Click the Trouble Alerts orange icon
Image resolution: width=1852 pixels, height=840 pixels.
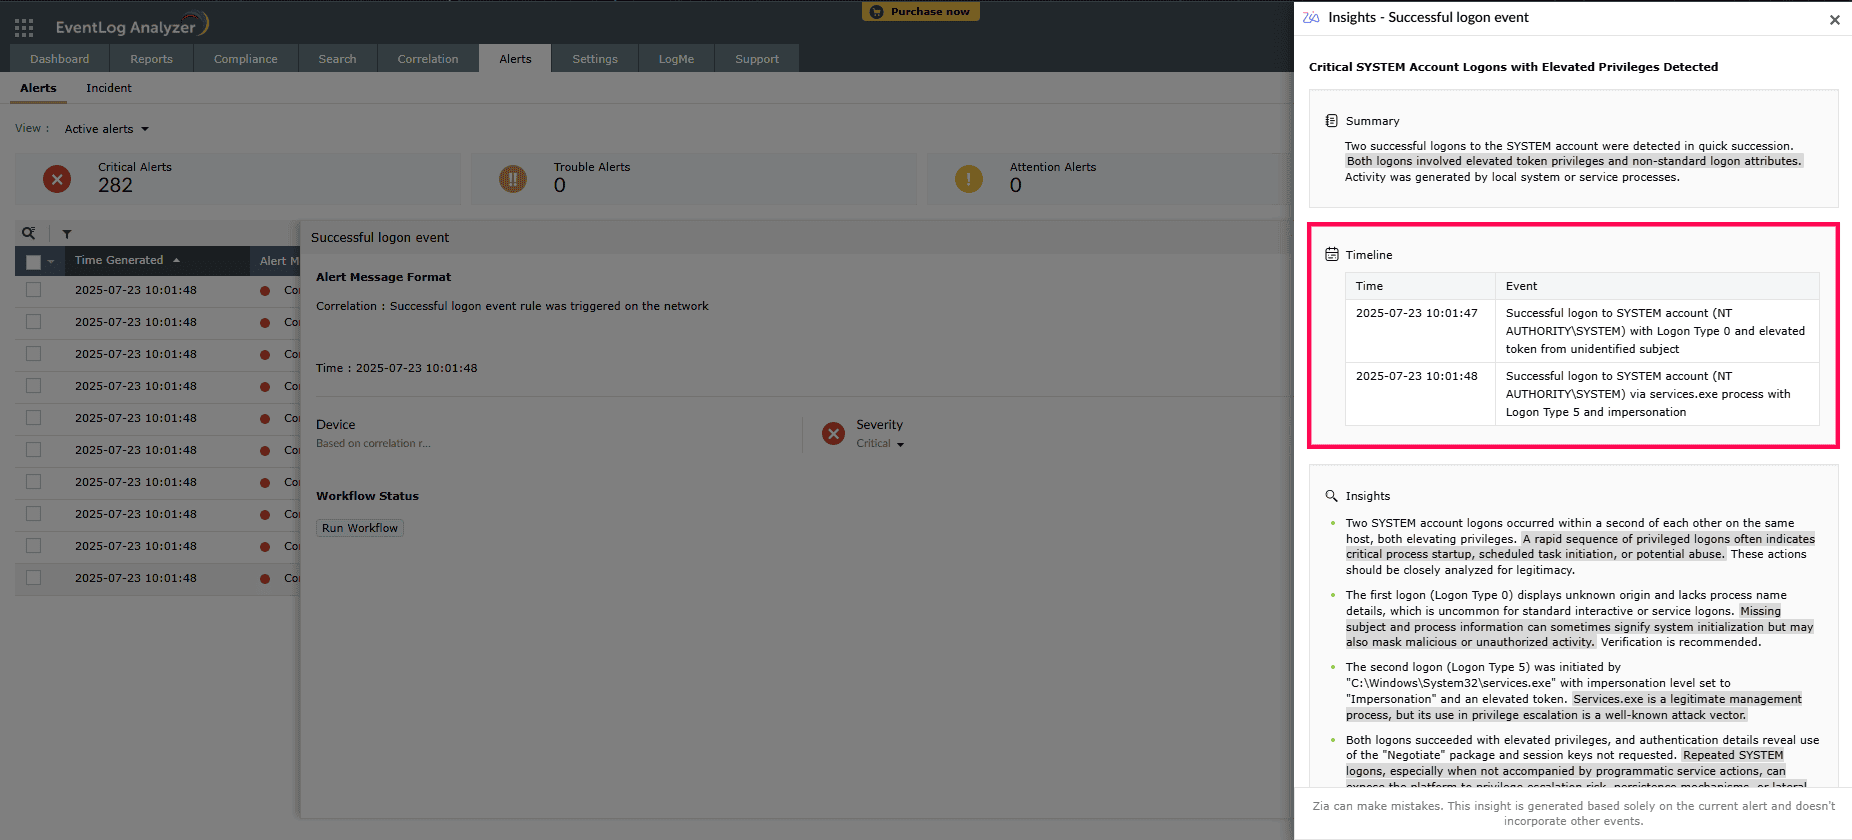tap(513, 179)
